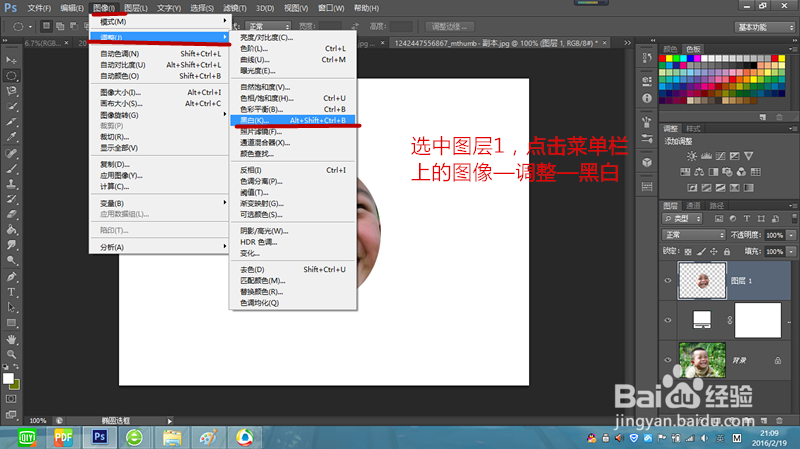Pick the red swatch in 色板 panel
800x449 pixels.
(x=662, y=59)
